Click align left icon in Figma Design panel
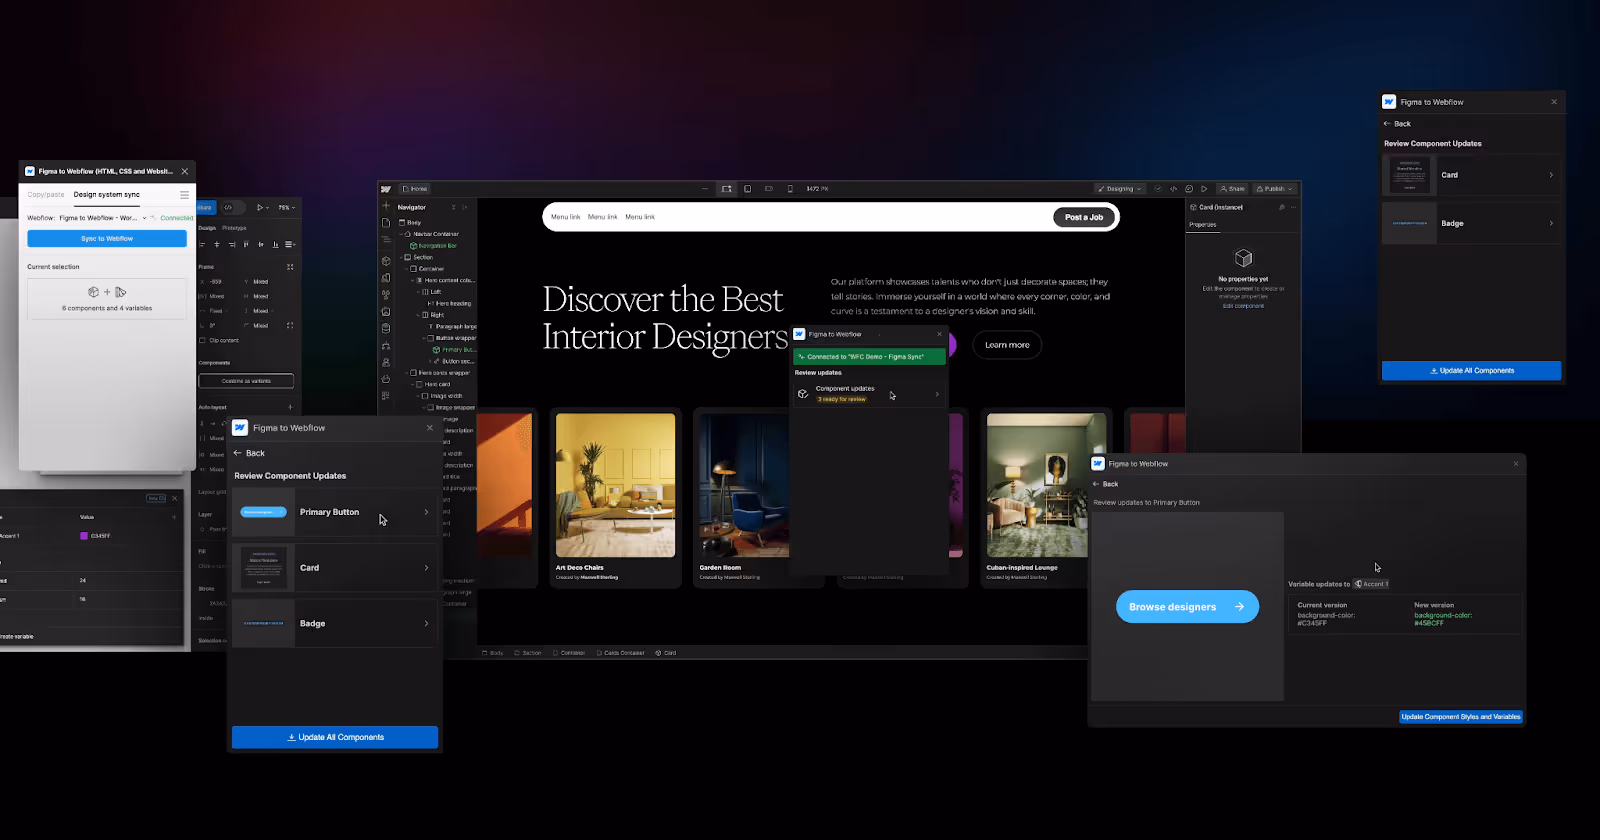The width and height of the screenshot is (1600, 840). (202, 244)
